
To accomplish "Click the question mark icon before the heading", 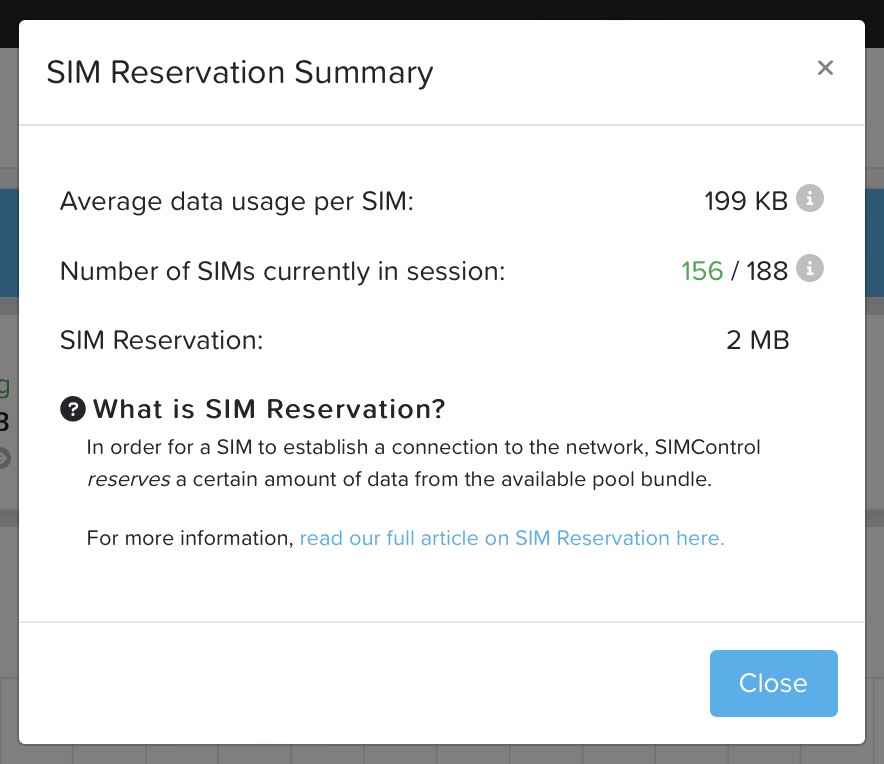I will click(72, 409).
